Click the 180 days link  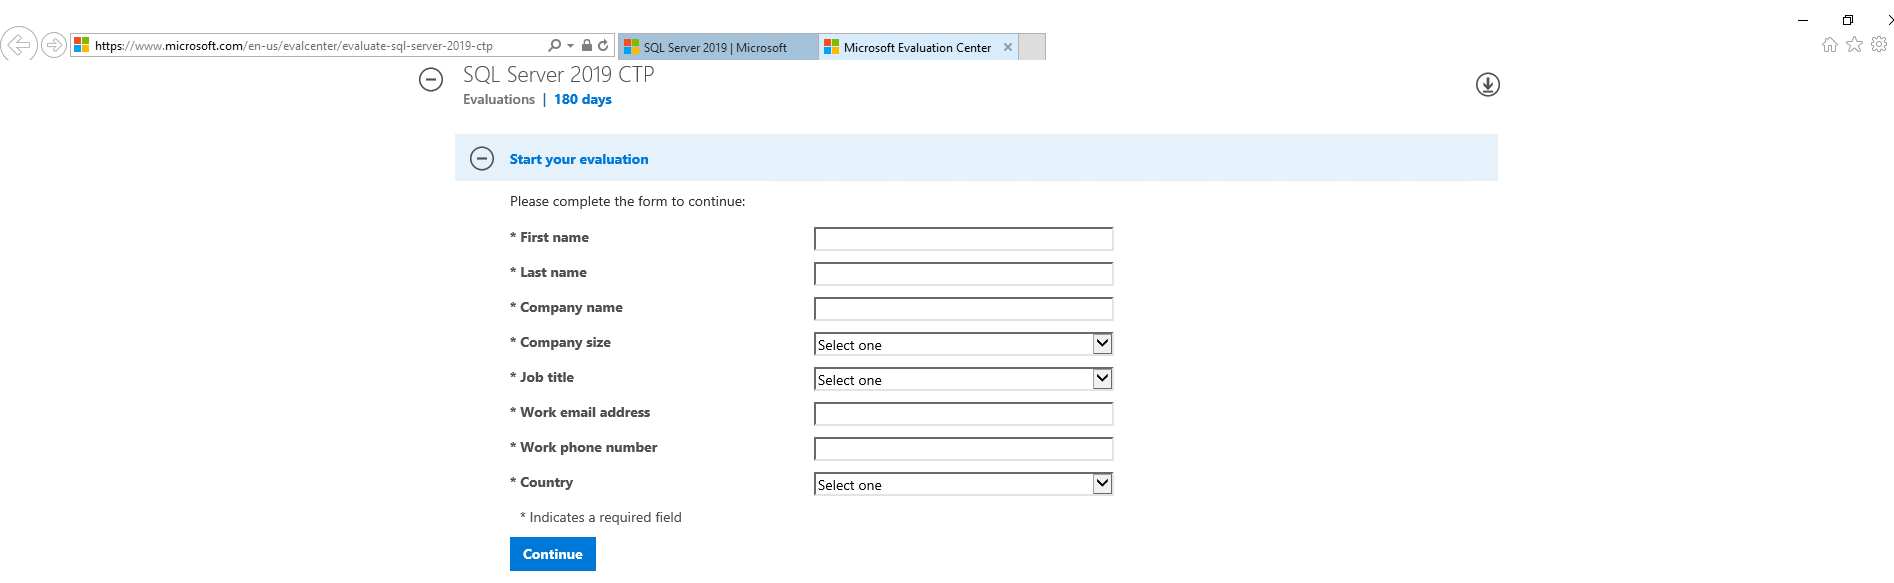(x=583, y=99)
